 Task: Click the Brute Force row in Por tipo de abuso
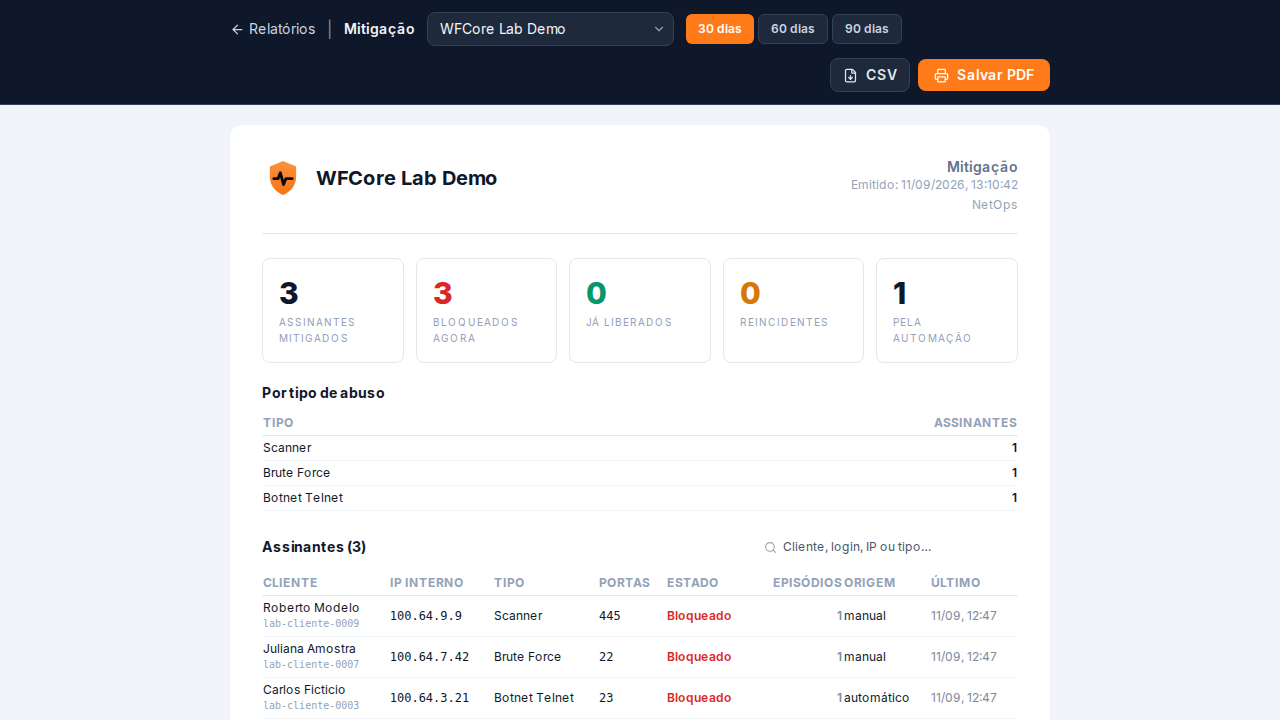[640, 473]
